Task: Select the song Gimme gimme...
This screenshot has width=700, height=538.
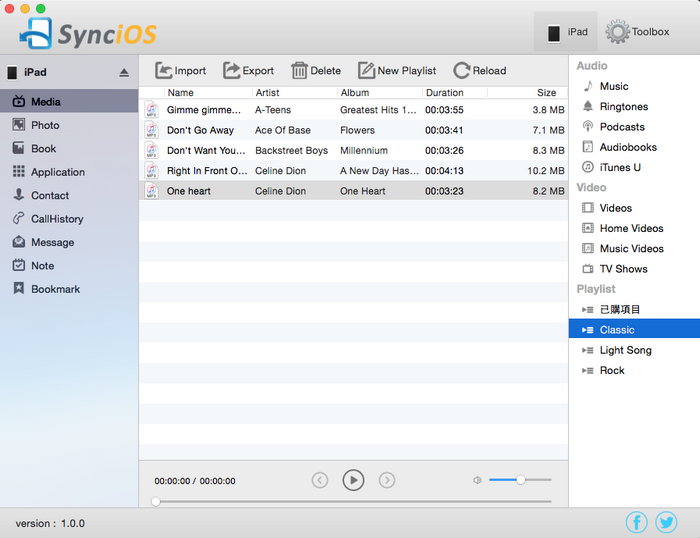Action: tap(353, 110)
